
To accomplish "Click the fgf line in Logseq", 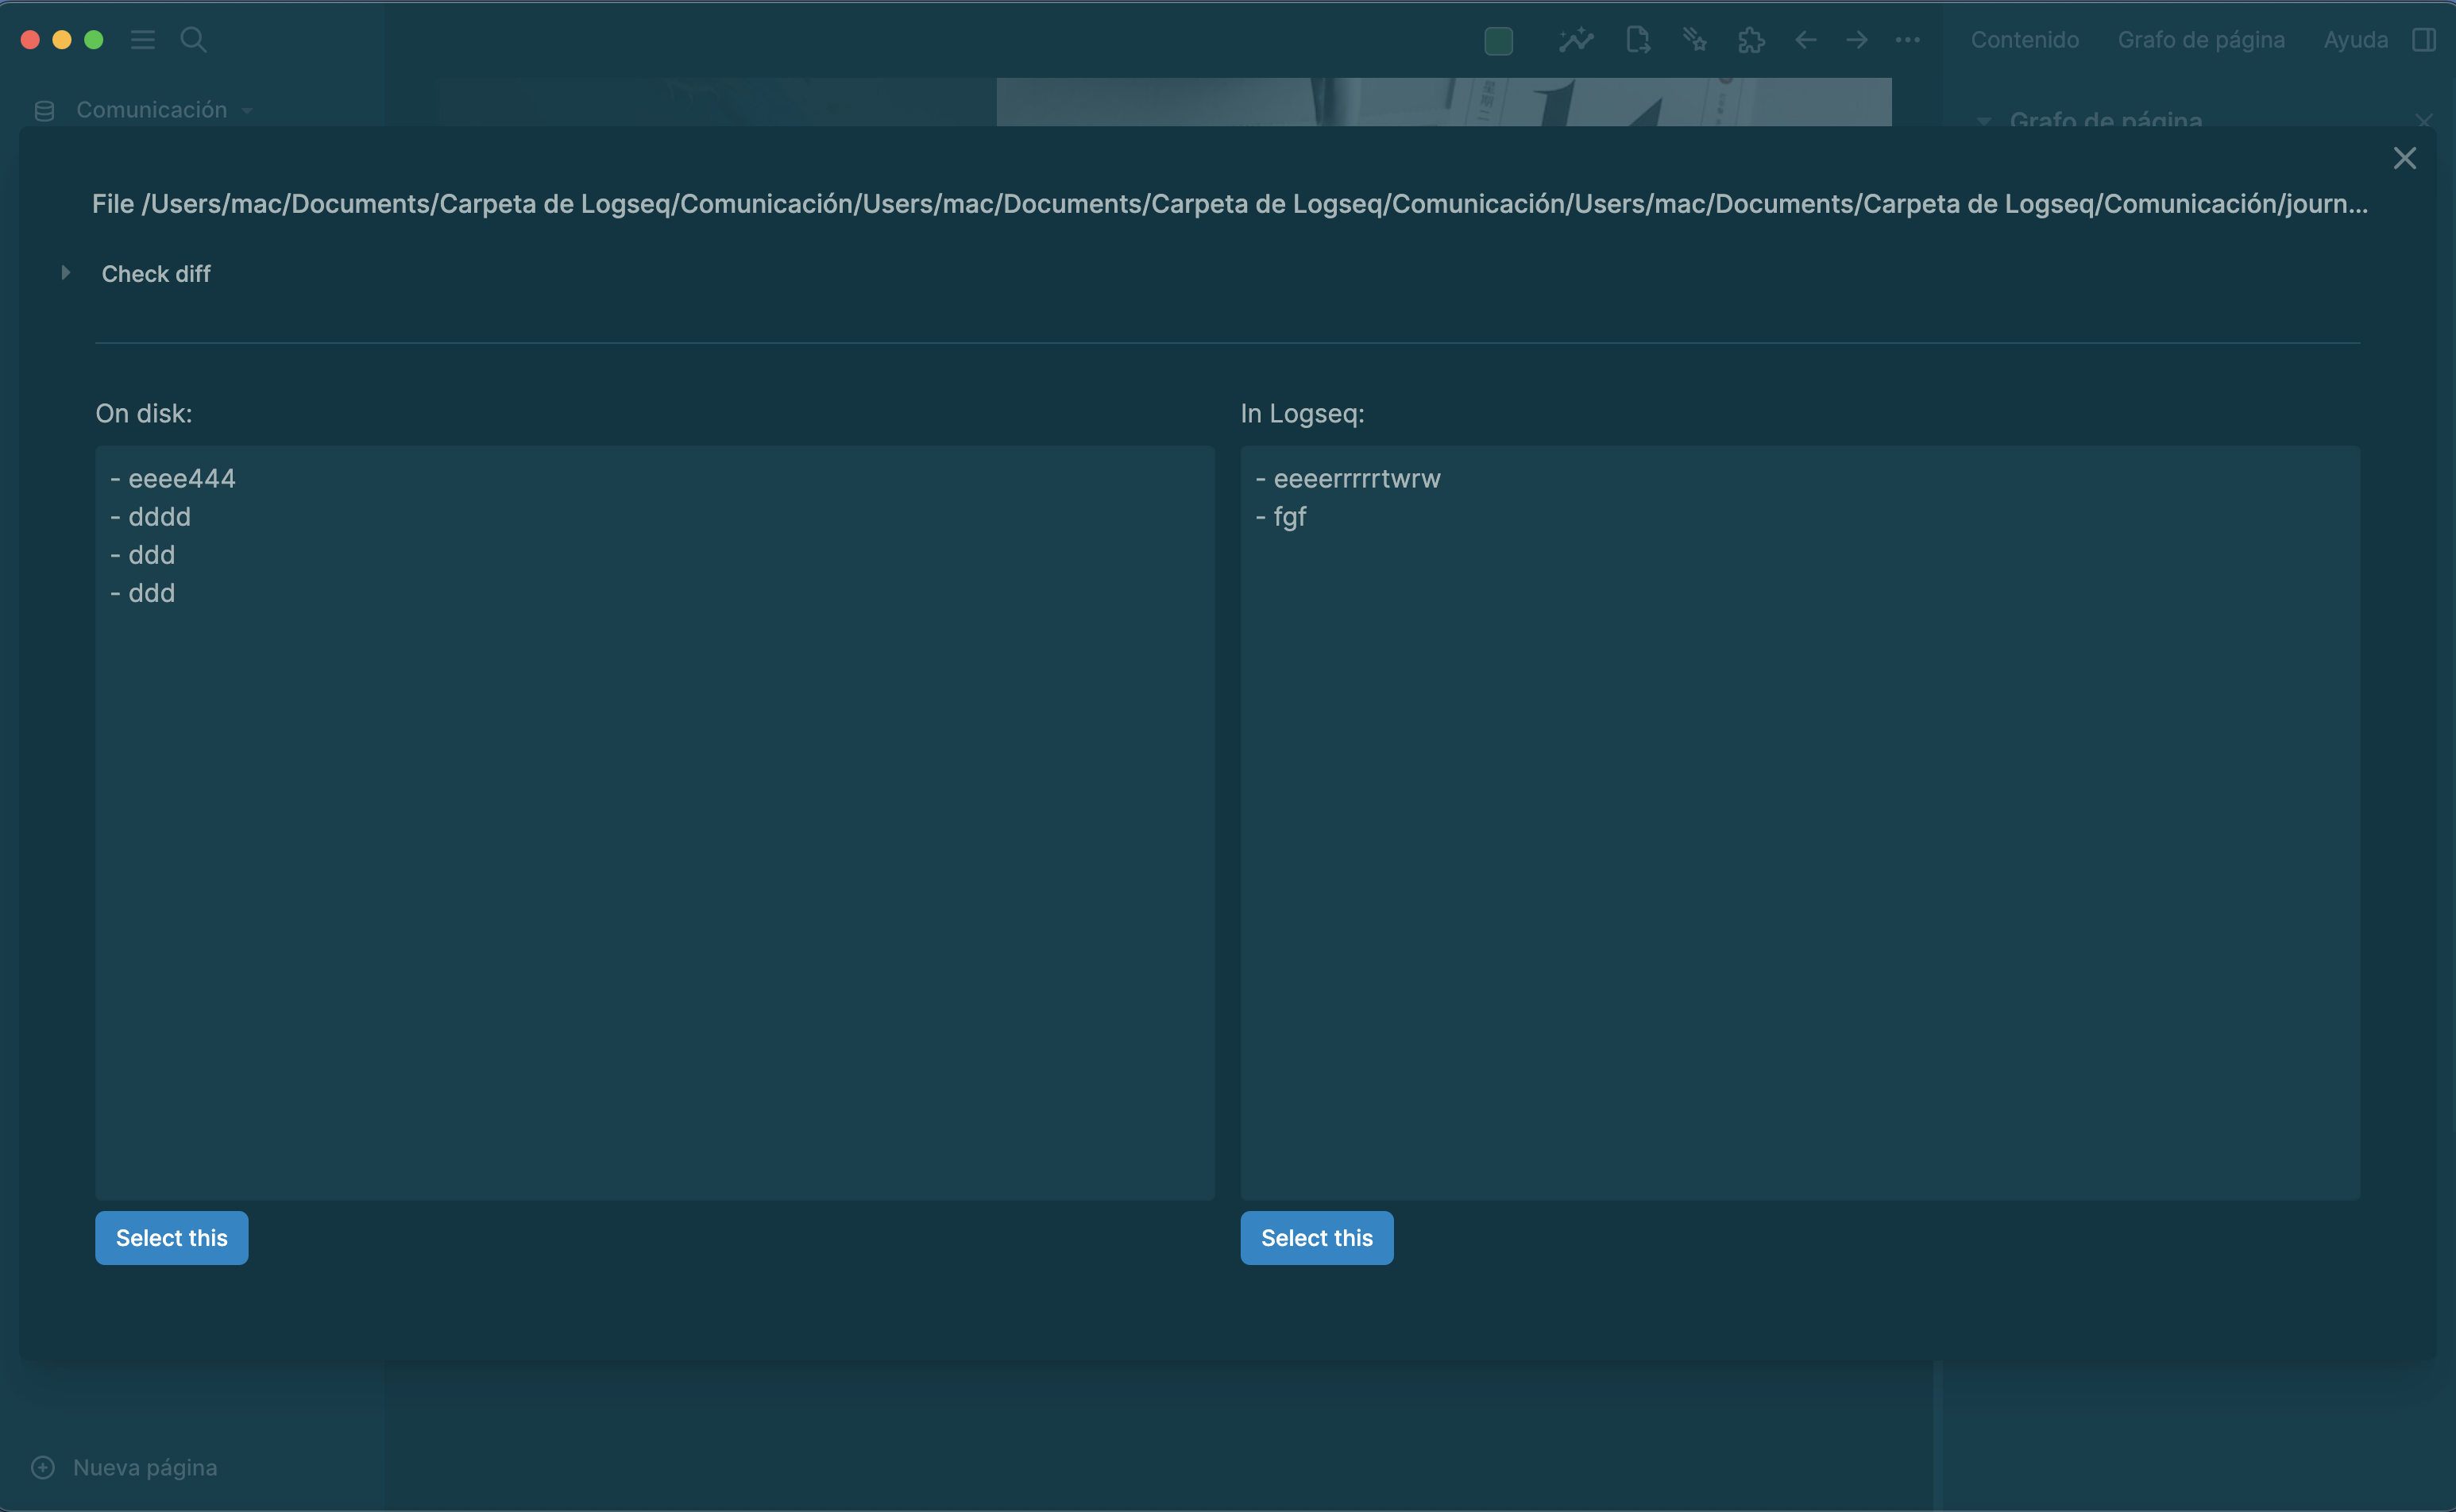I will point(1281,516).
